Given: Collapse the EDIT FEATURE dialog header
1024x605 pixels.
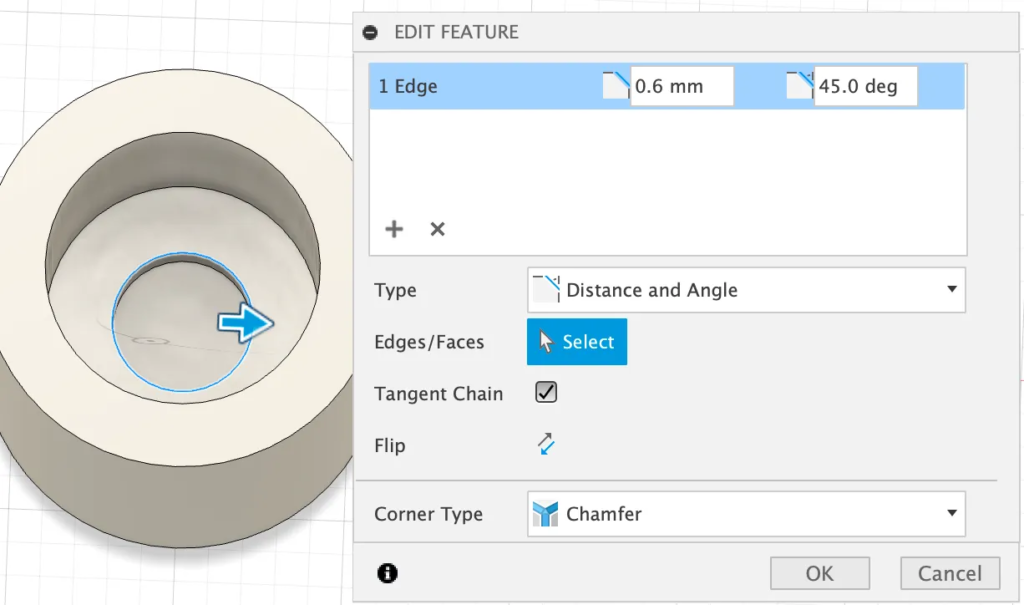Looking at the screenshot, I should coord(370,32).
